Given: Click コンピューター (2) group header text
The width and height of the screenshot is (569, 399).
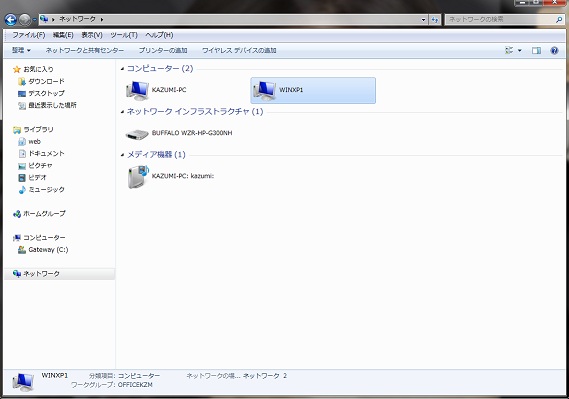Looking at the screenshot, I should point(160,69).
